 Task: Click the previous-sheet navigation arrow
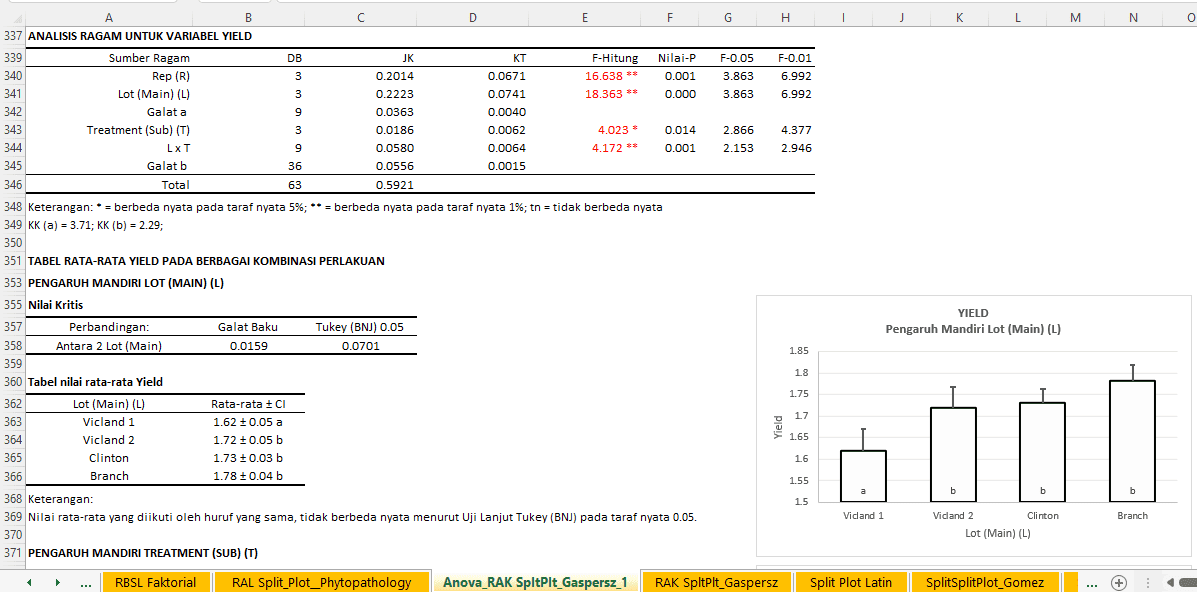(x=28, y=582)
